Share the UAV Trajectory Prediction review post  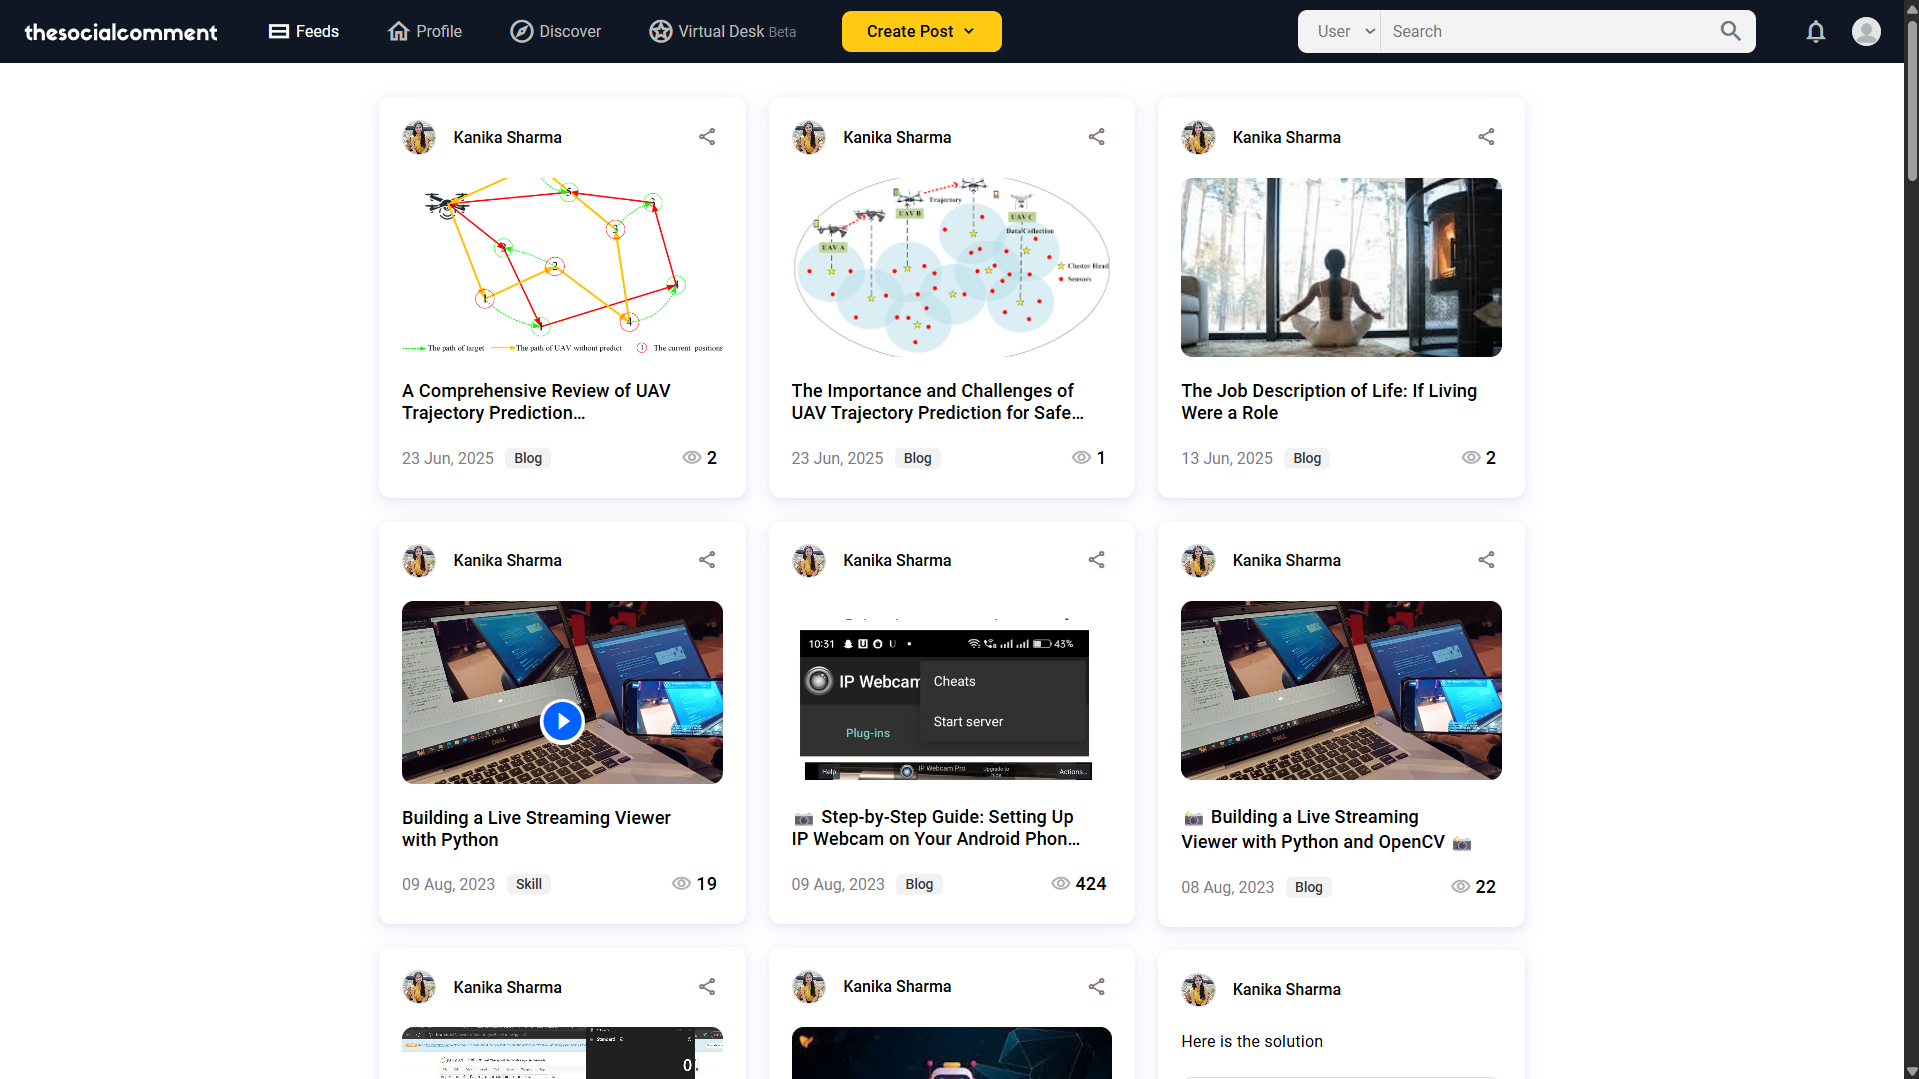707,137
